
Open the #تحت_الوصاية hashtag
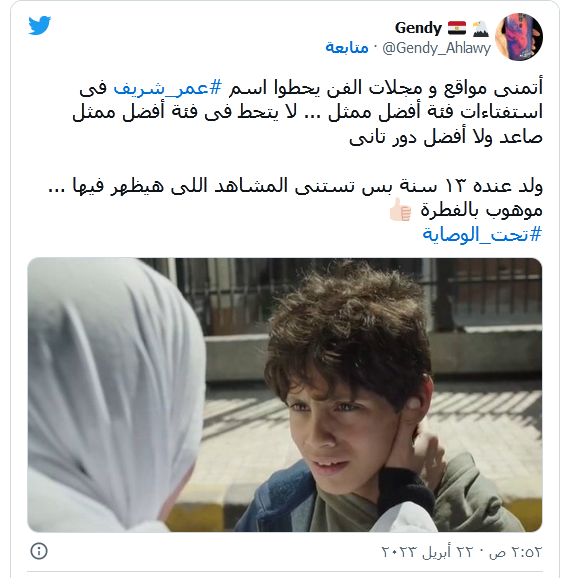482,234
